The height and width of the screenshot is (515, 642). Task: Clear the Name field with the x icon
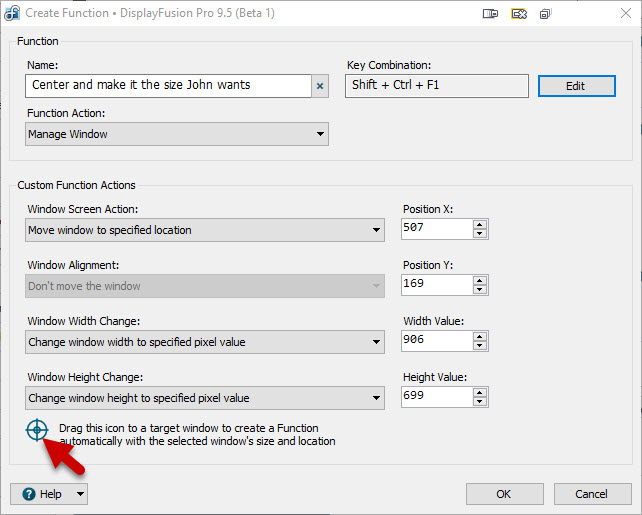click(320, 86)
